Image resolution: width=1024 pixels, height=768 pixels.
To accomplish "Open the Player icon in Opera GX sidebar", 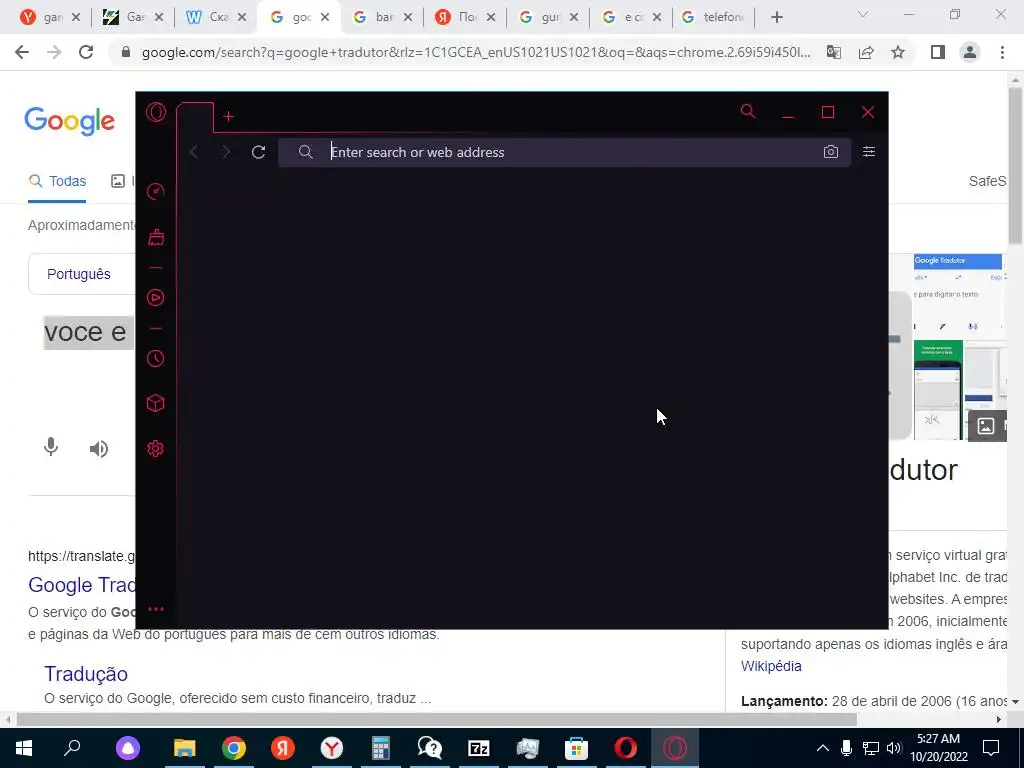I will pos(155,298).
